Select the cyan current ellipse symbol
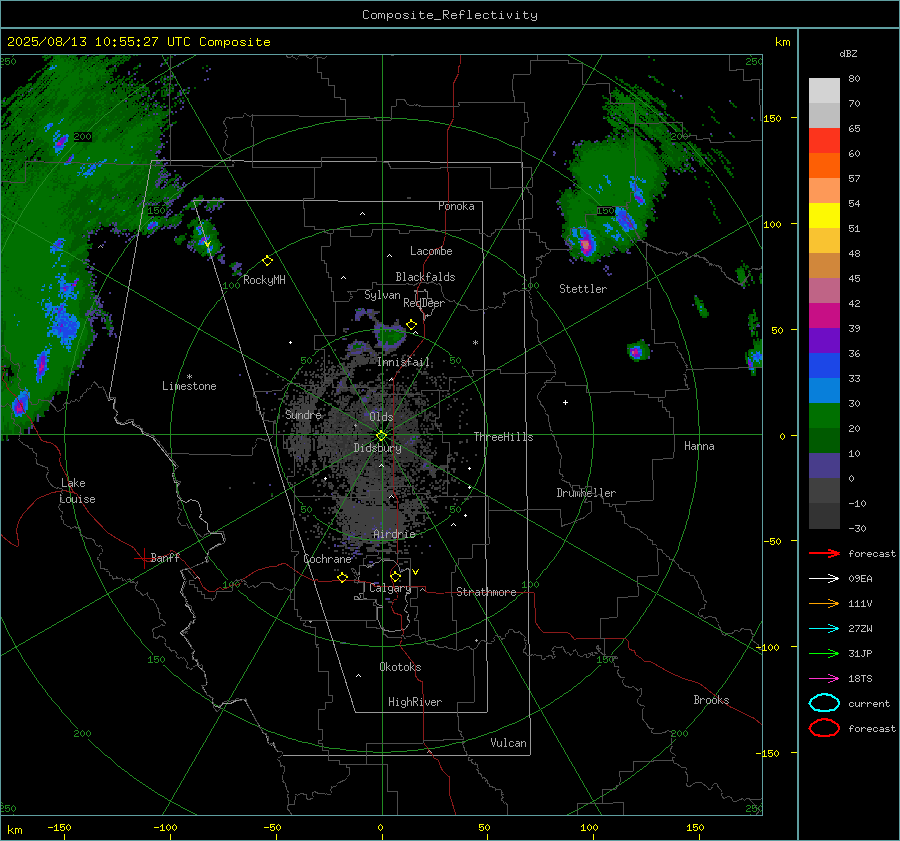 tap(824, 703)
